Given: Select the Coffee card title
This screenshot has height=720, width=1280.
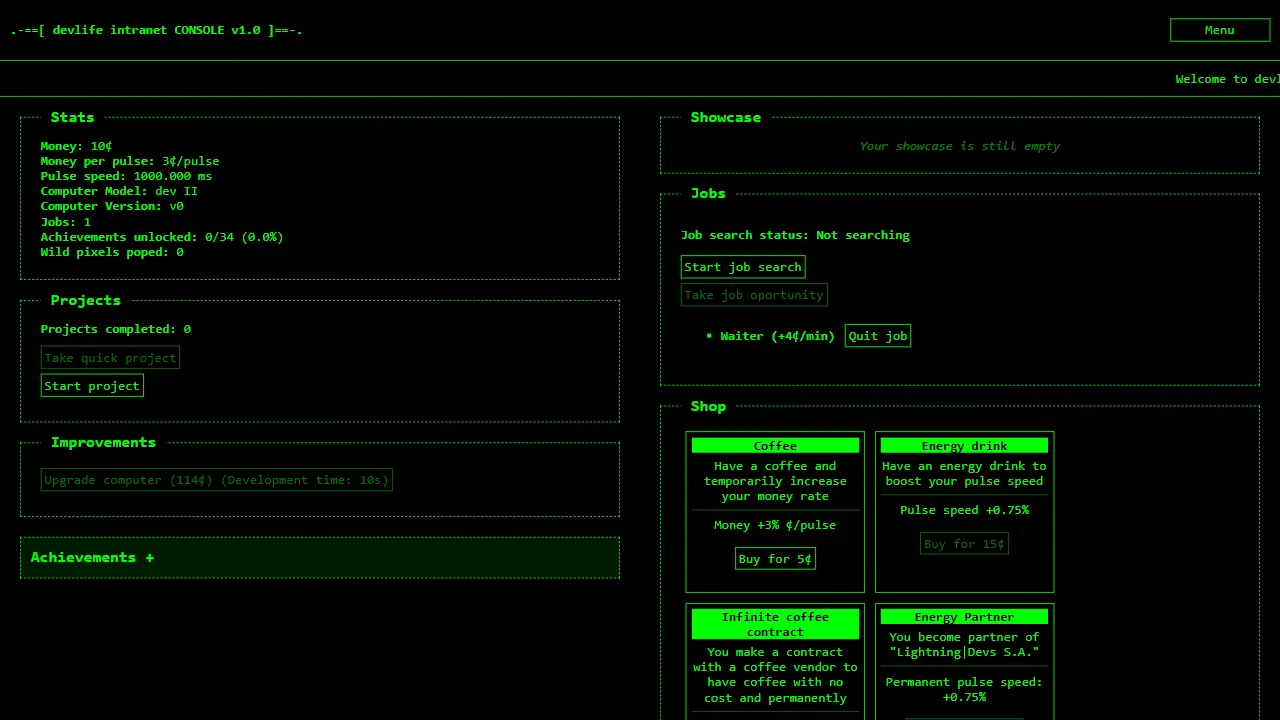Looking at the screenshot, I should click(775, 446).
